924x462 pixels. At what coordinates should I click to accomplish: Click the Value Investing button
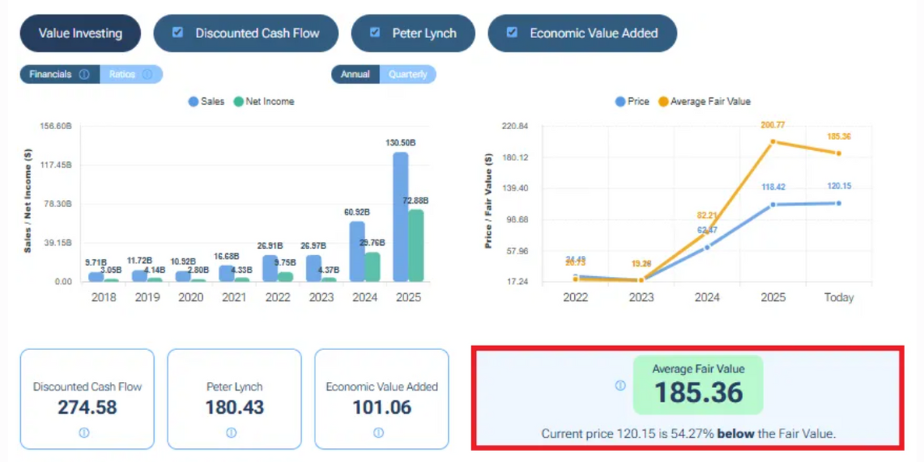pos(80,33)
